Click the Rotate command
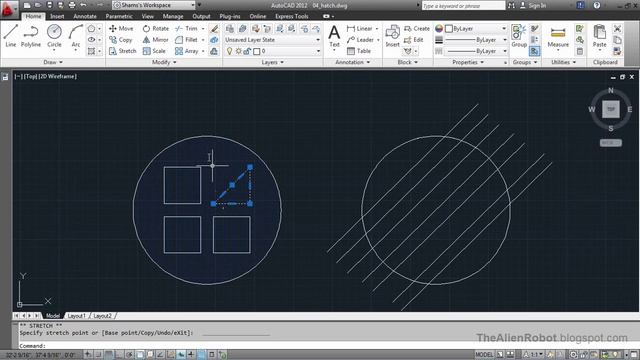640x360 pixels. coord(156,29)
